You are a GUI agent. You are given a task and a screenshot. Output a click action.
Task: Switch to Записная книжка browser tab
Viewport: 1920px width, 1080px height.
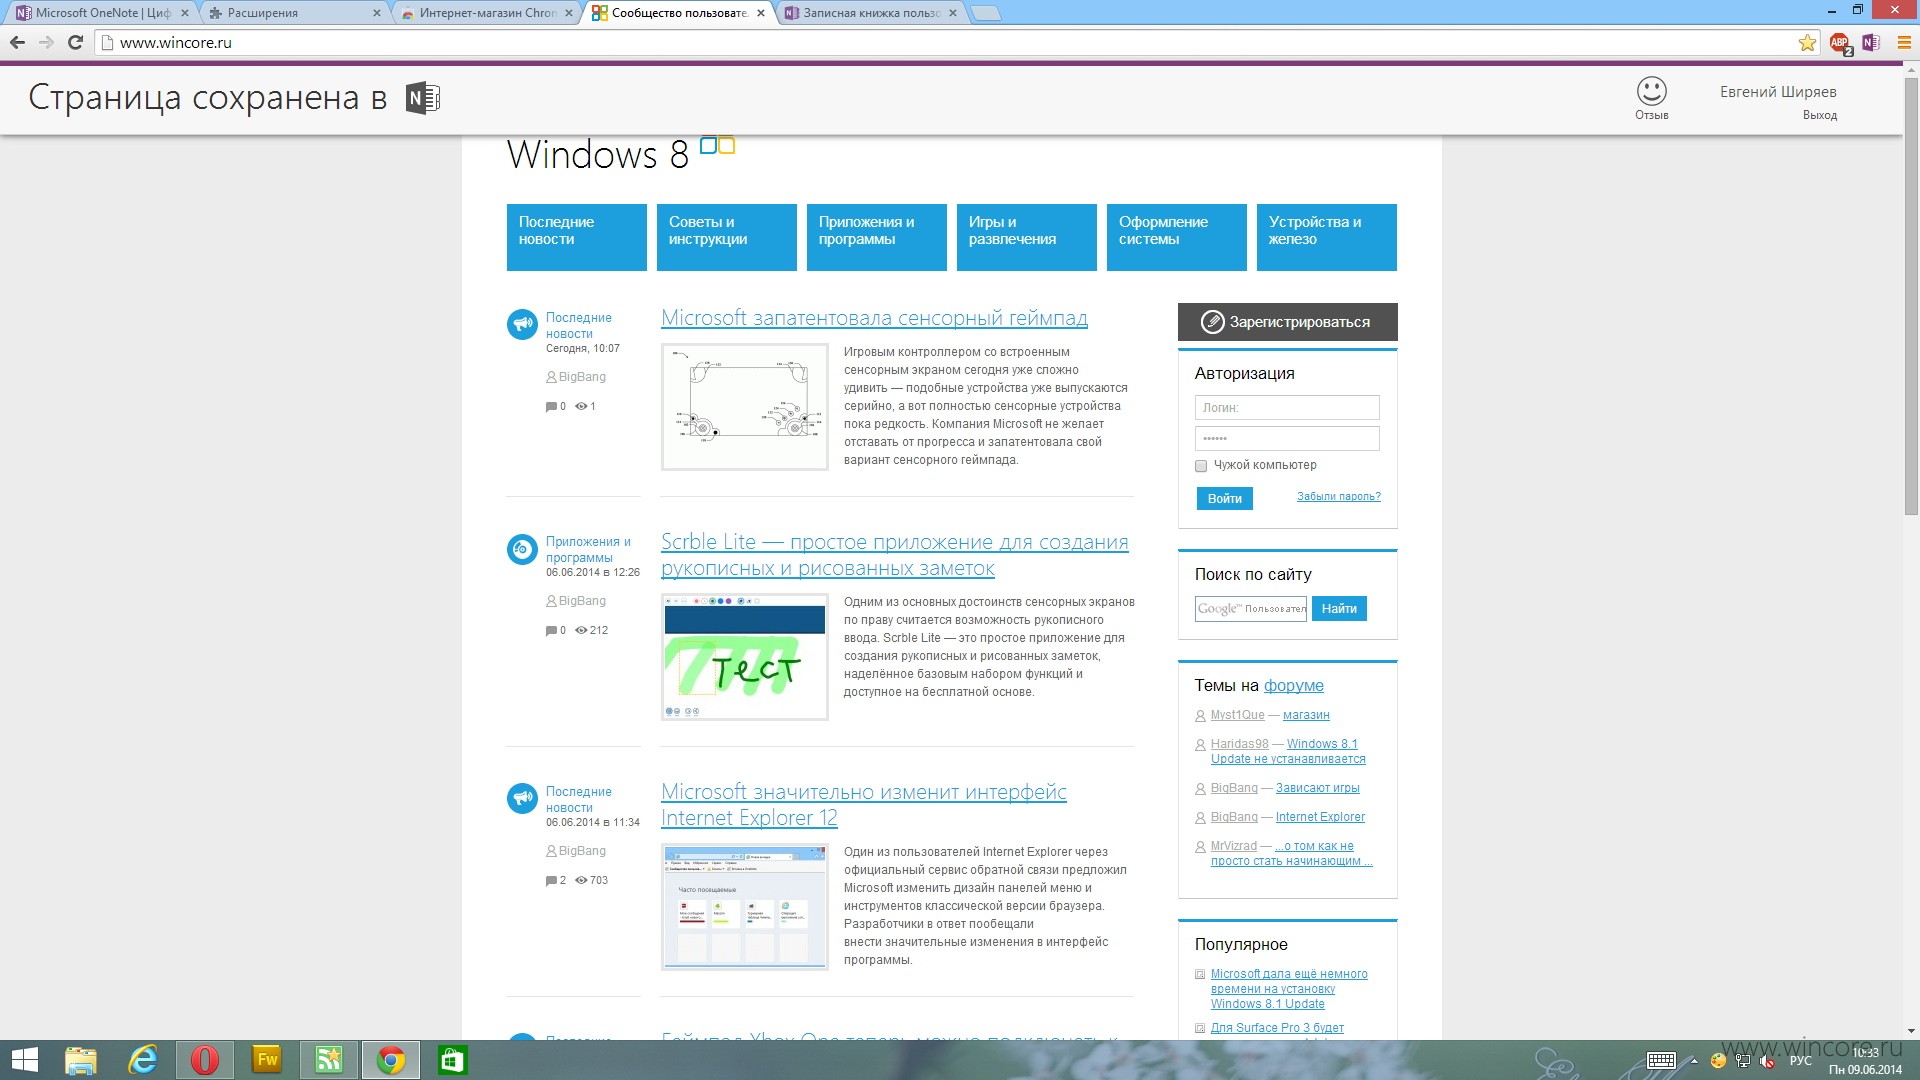point(870,13)
